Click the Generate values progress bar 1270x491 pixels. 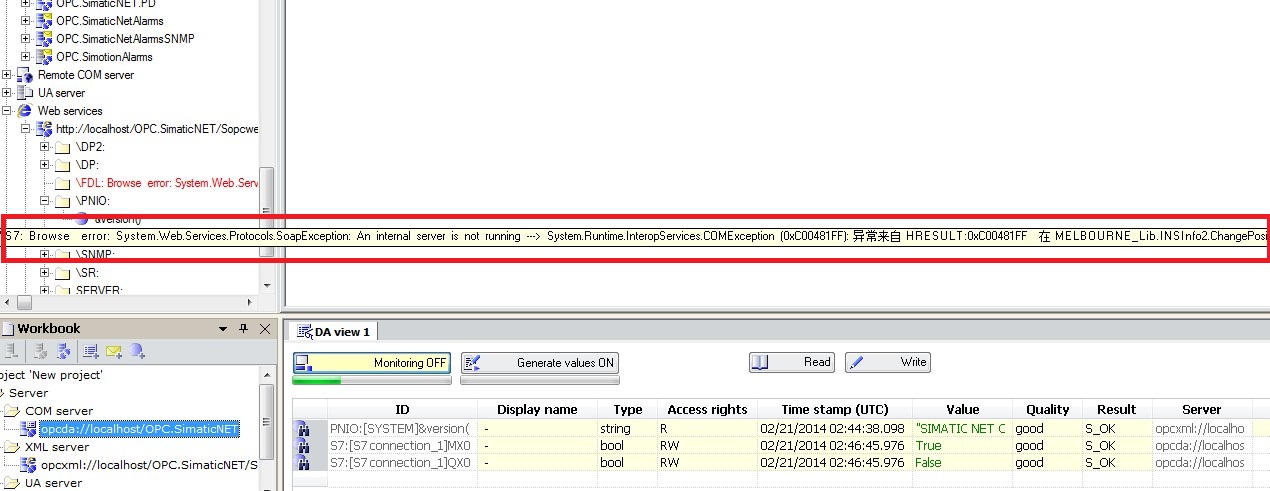(540, 380)
